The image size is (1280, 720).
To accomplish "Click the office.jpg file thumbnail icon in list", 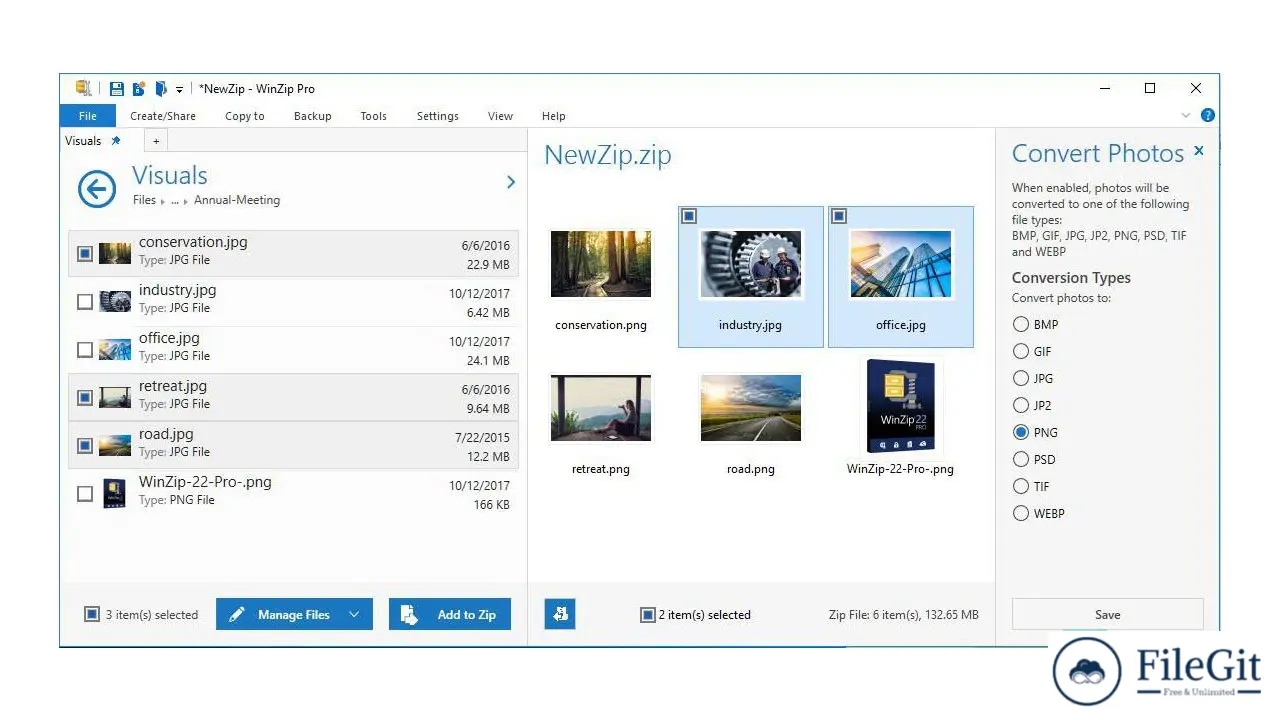I will (x=115, y=349).
